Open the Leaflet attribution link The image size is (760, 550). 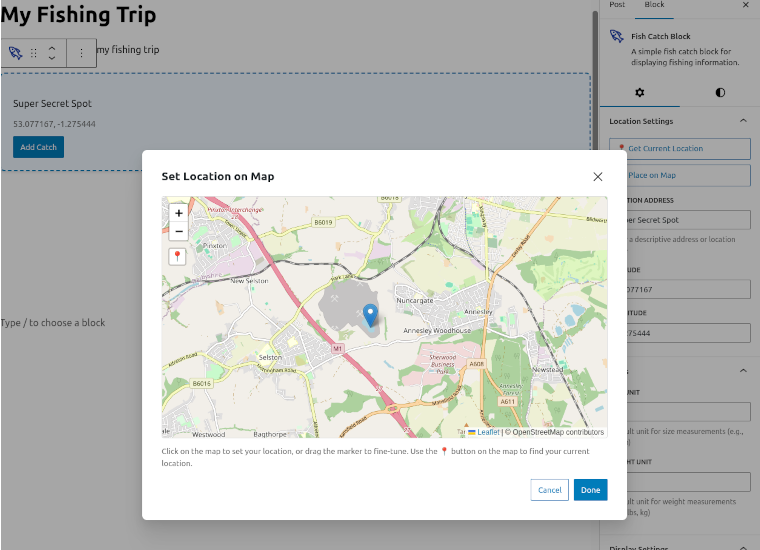click(x=487, y=432)
